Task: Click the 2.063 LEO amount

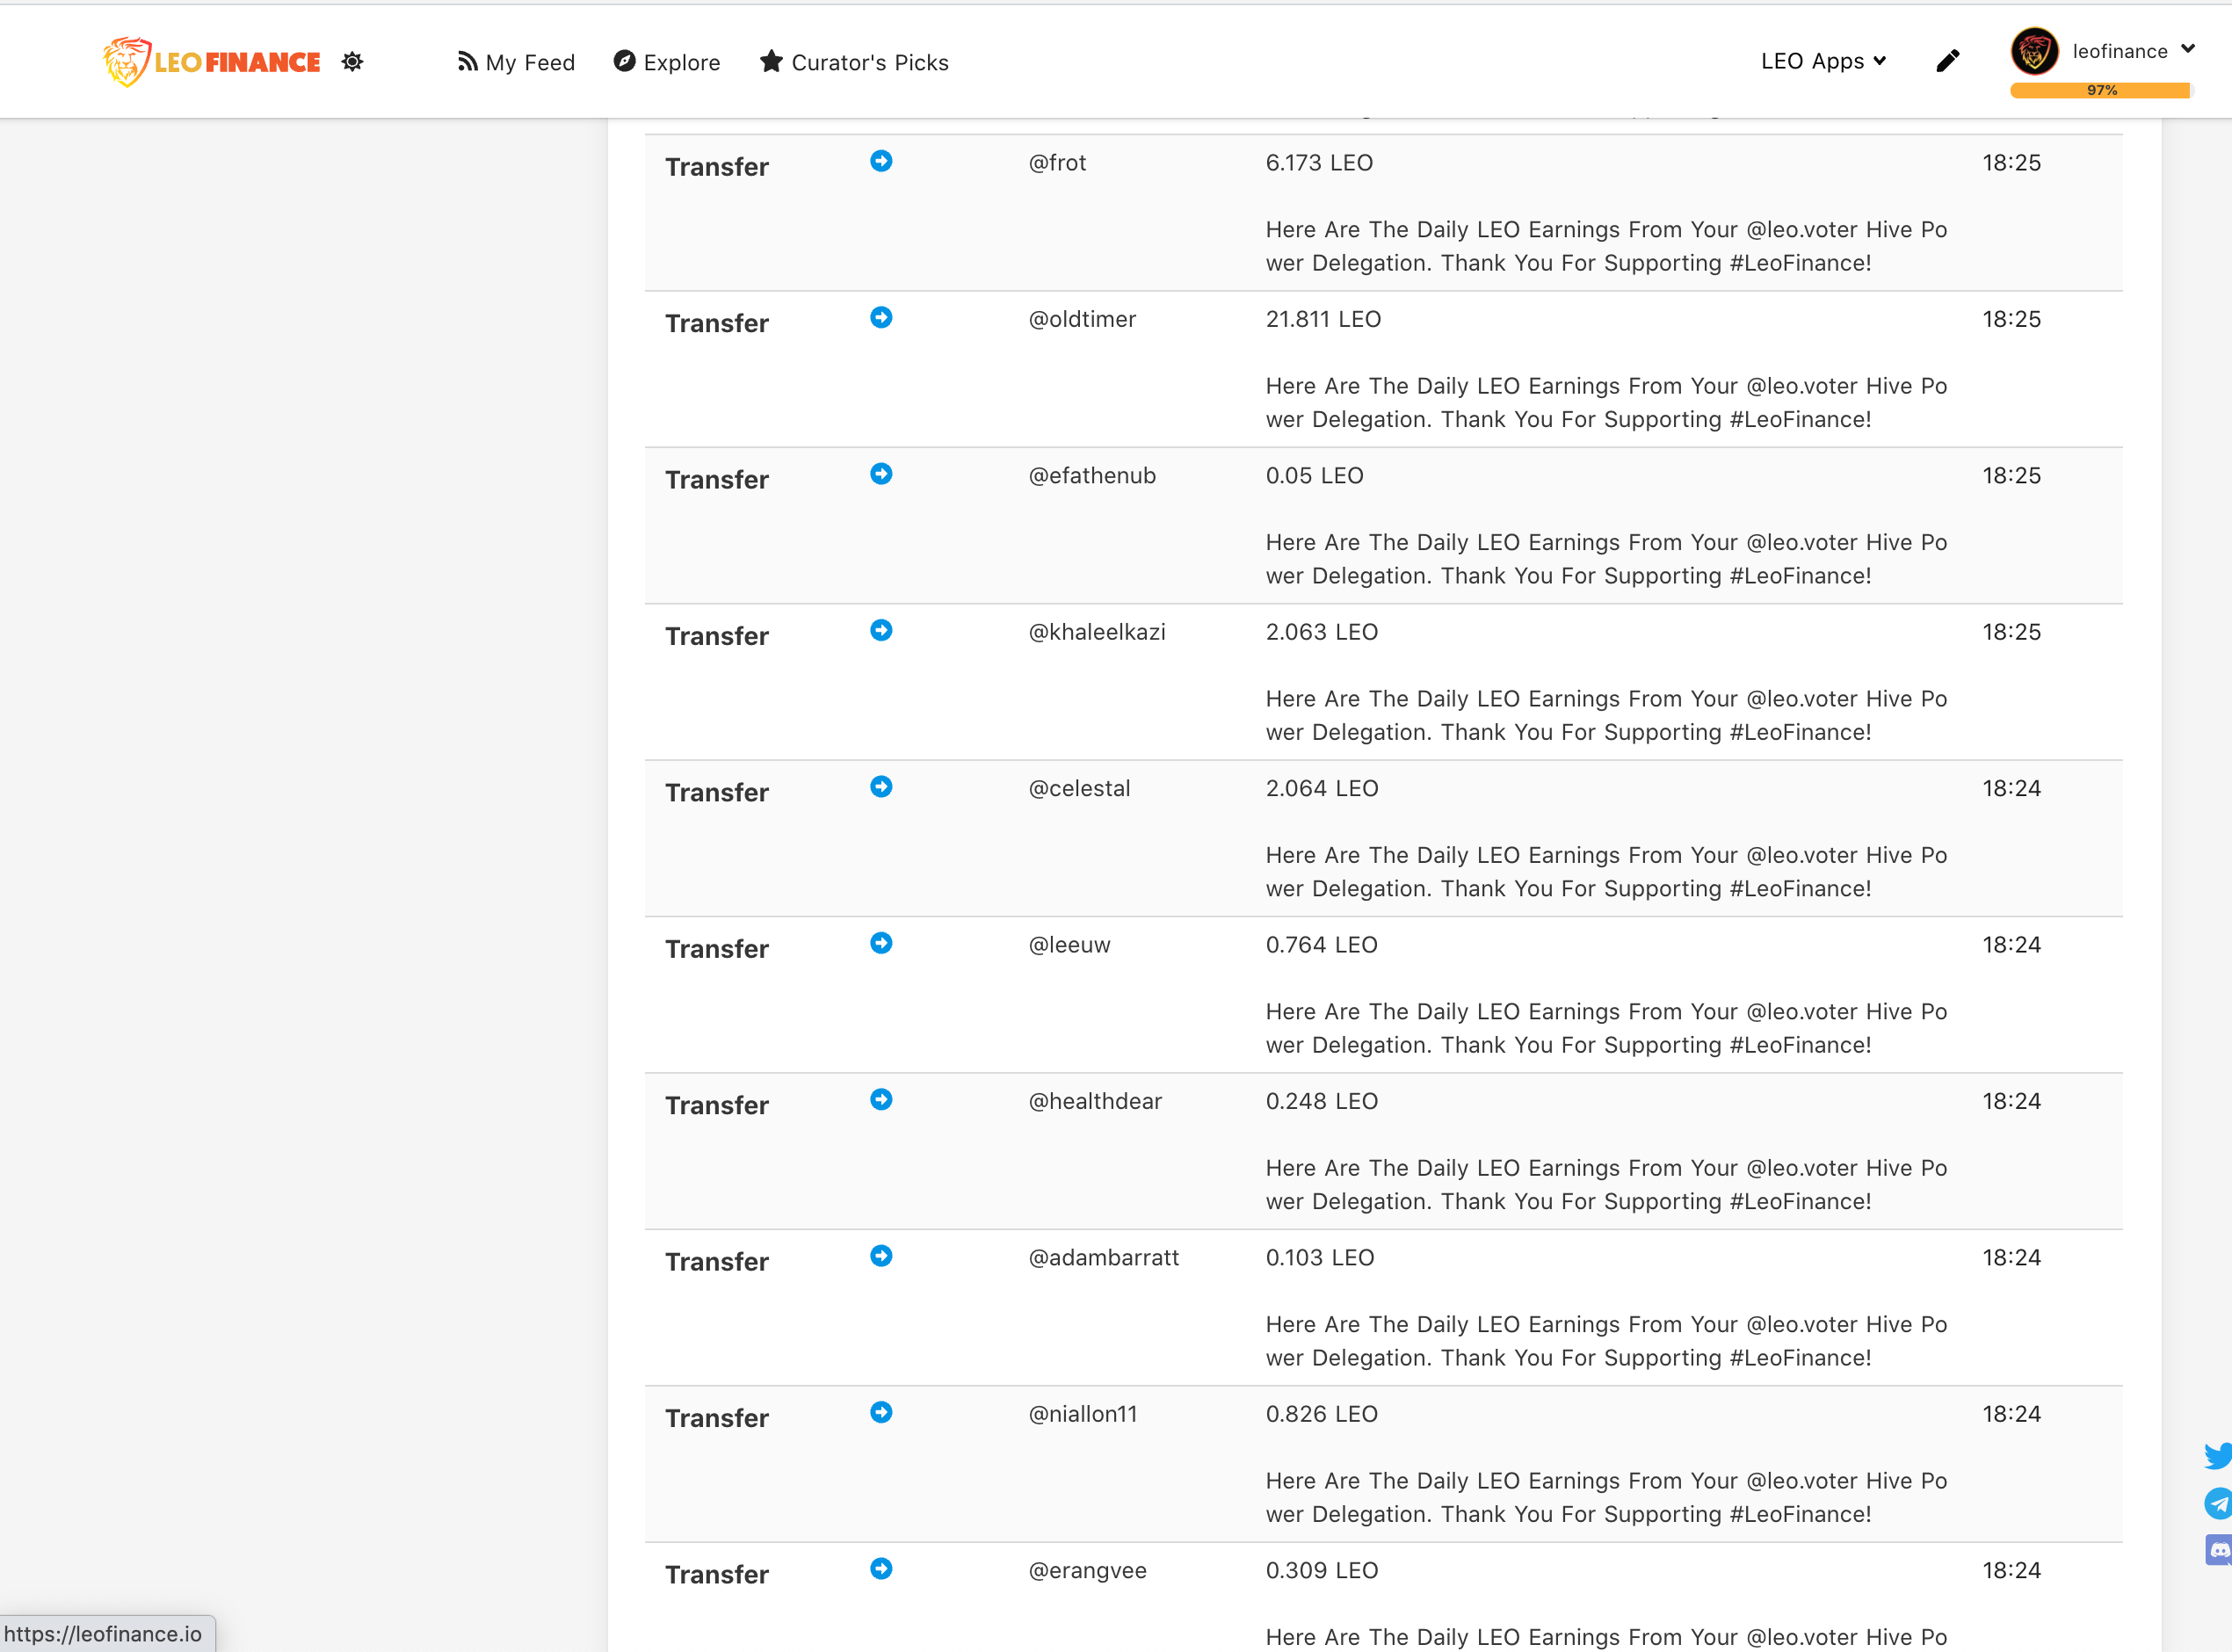Action: [x=1321, y=632]
